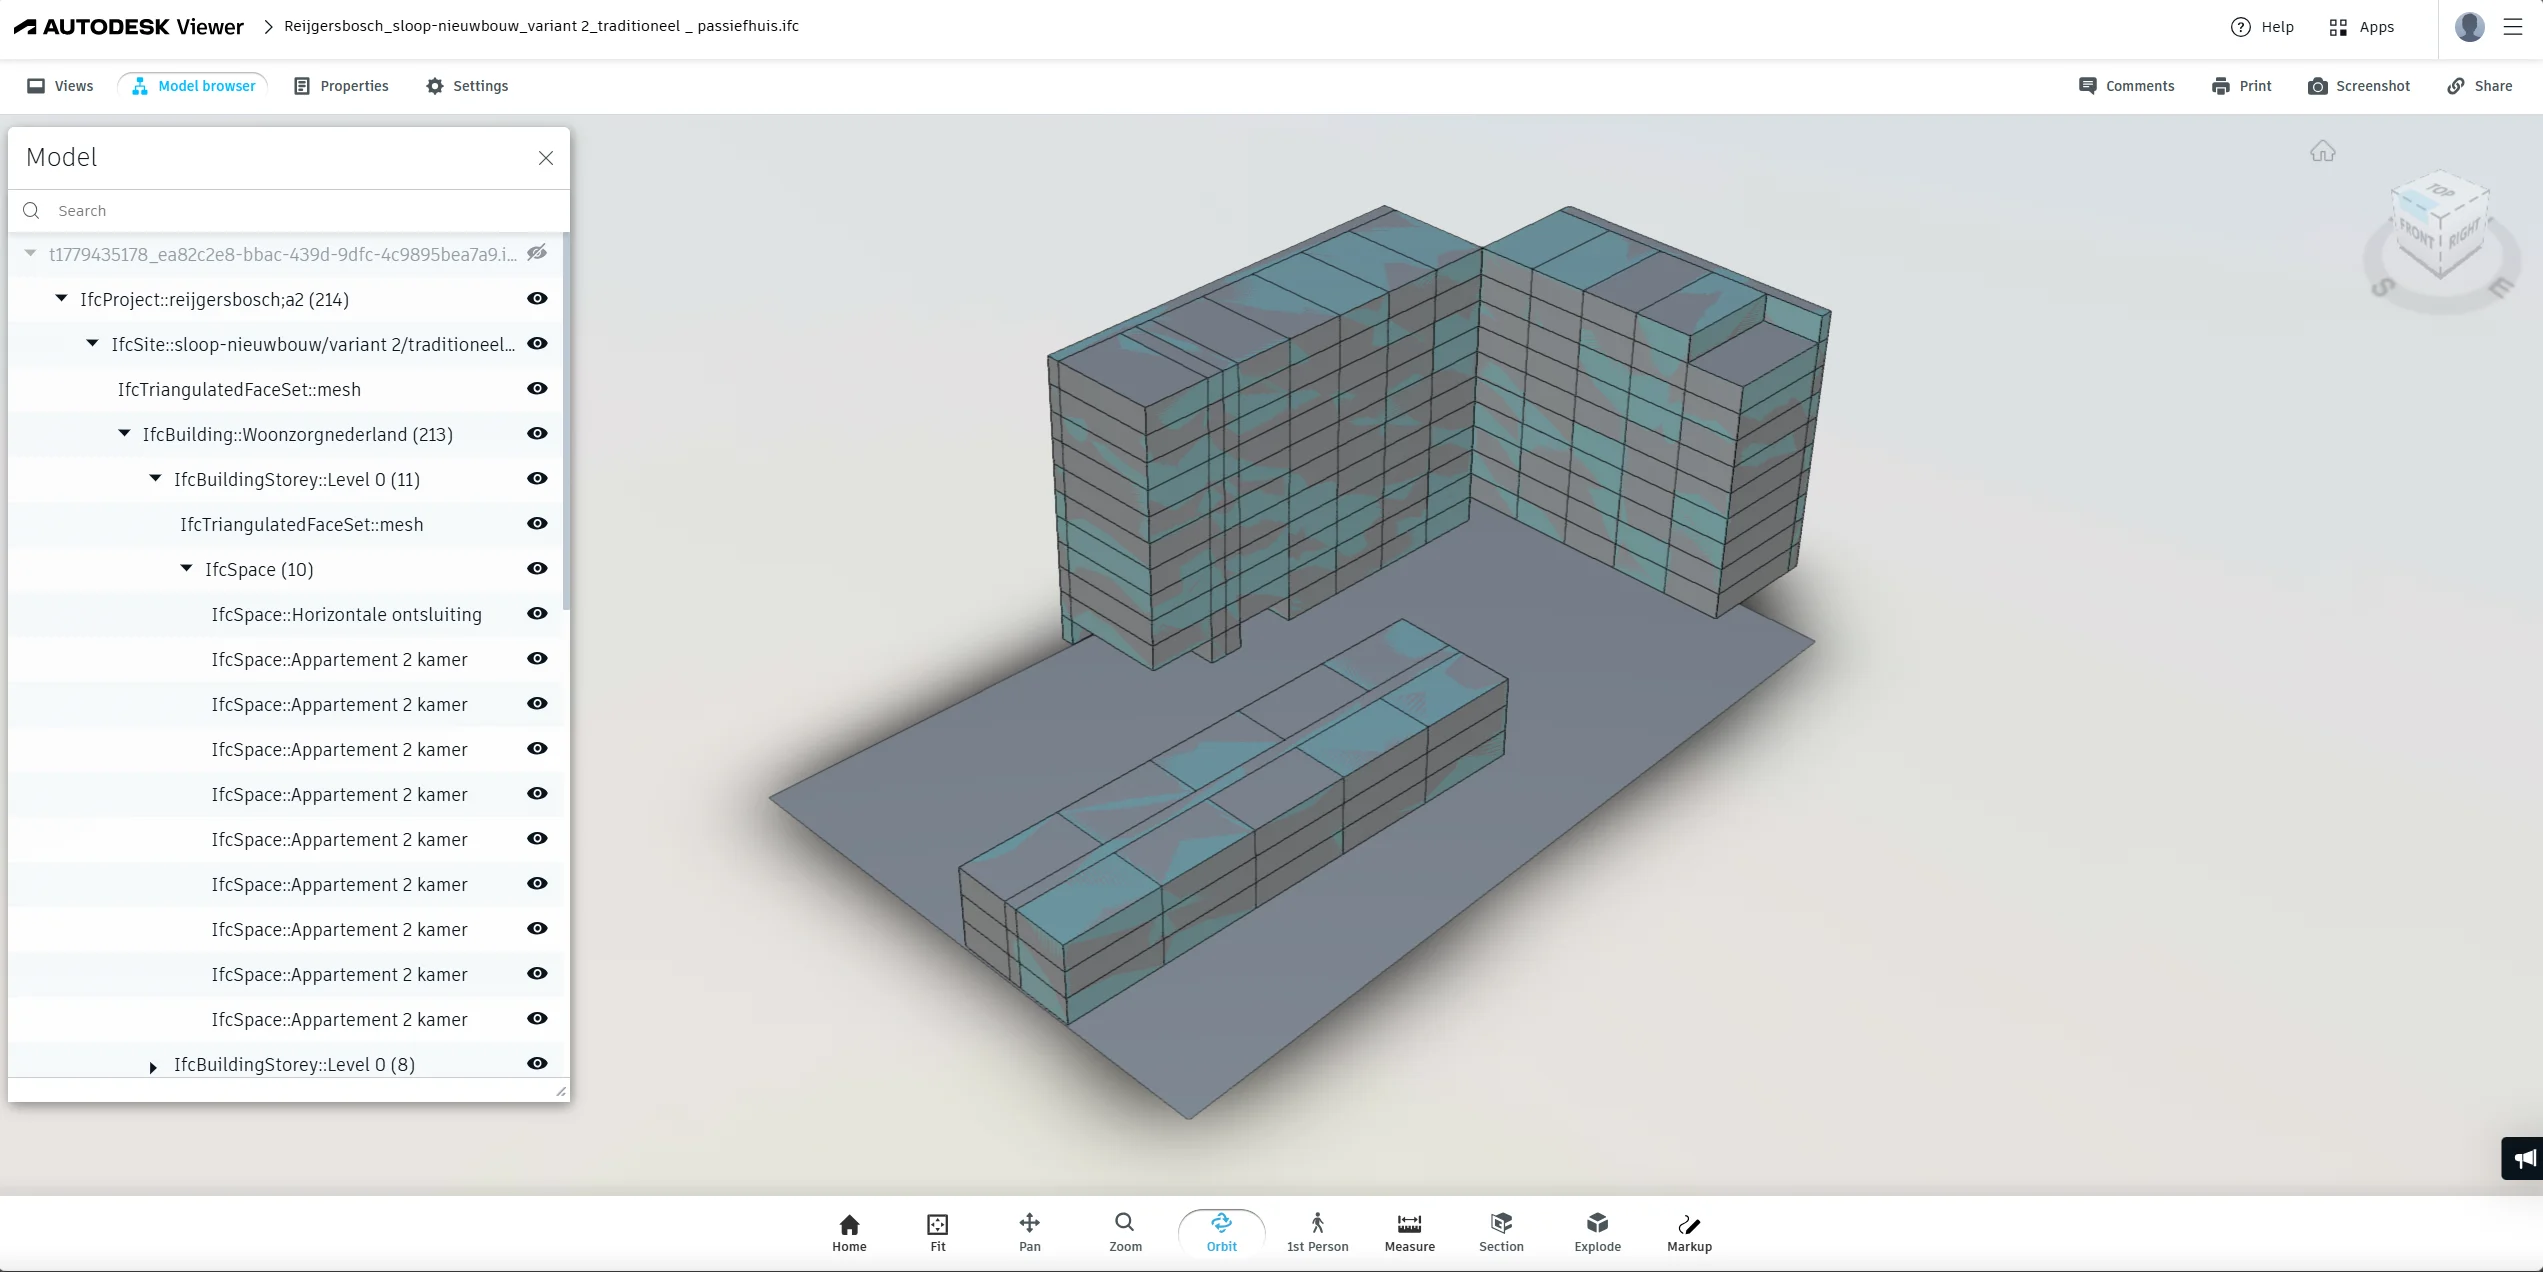Close the Model browser panel
The width and height of the screenshot is (2543, 1272).
pos(546,158)
